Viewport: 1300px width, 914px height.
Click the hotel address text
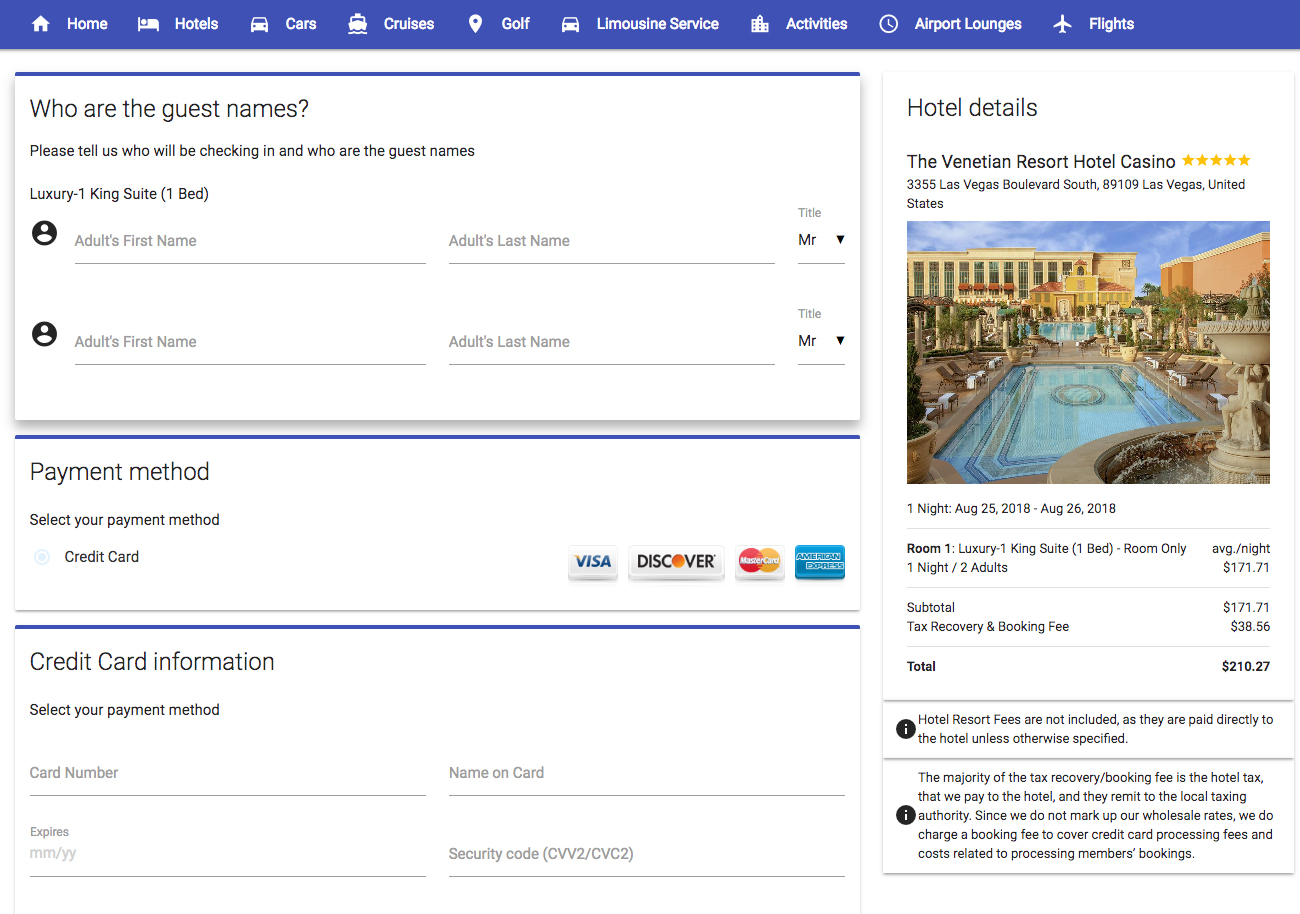point(1076,194)
